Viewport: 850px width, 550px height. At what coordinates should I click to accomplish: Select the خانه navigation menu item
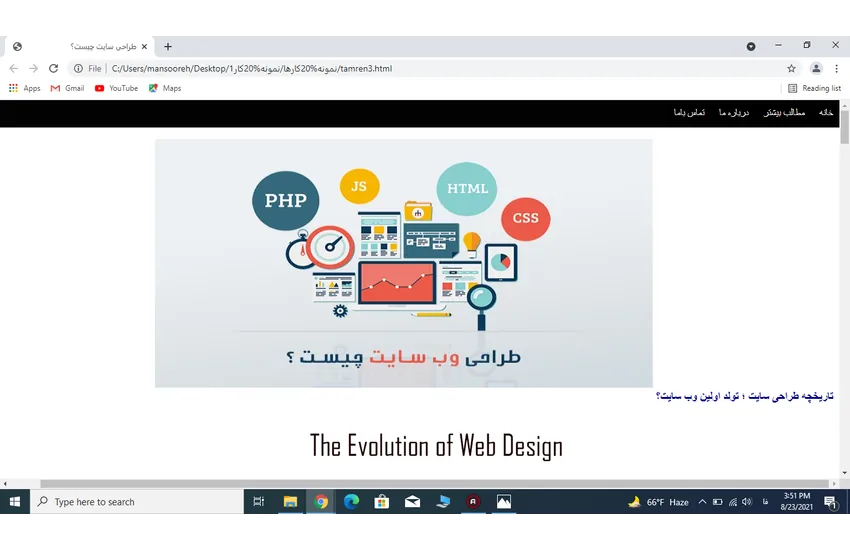pos(826,113)
